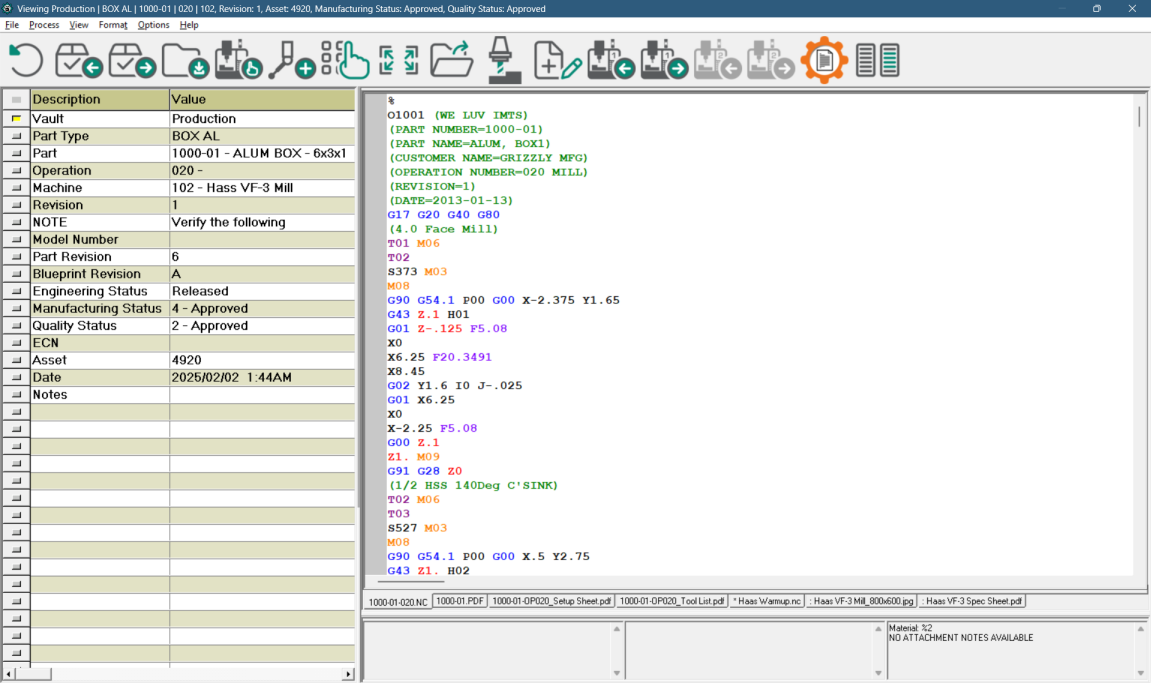
Task: Click the side-by-side compare lists icon
Action: (x=878, y=60)
